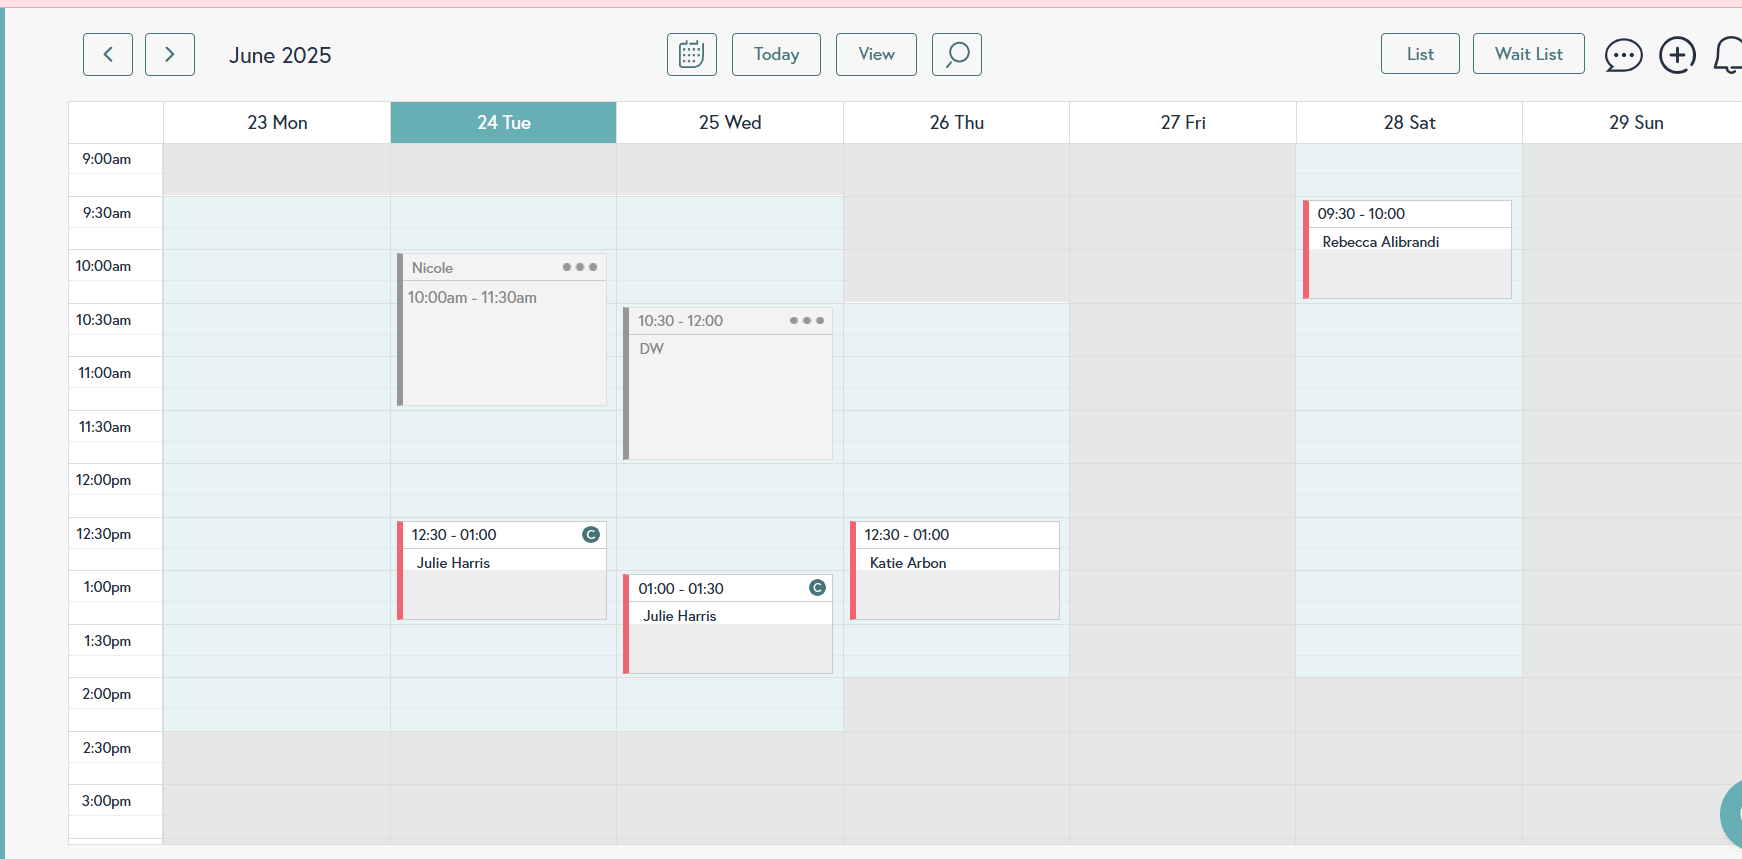
Task: Open the calendar search
Action: pyautogui.click(x=957, y=54)
